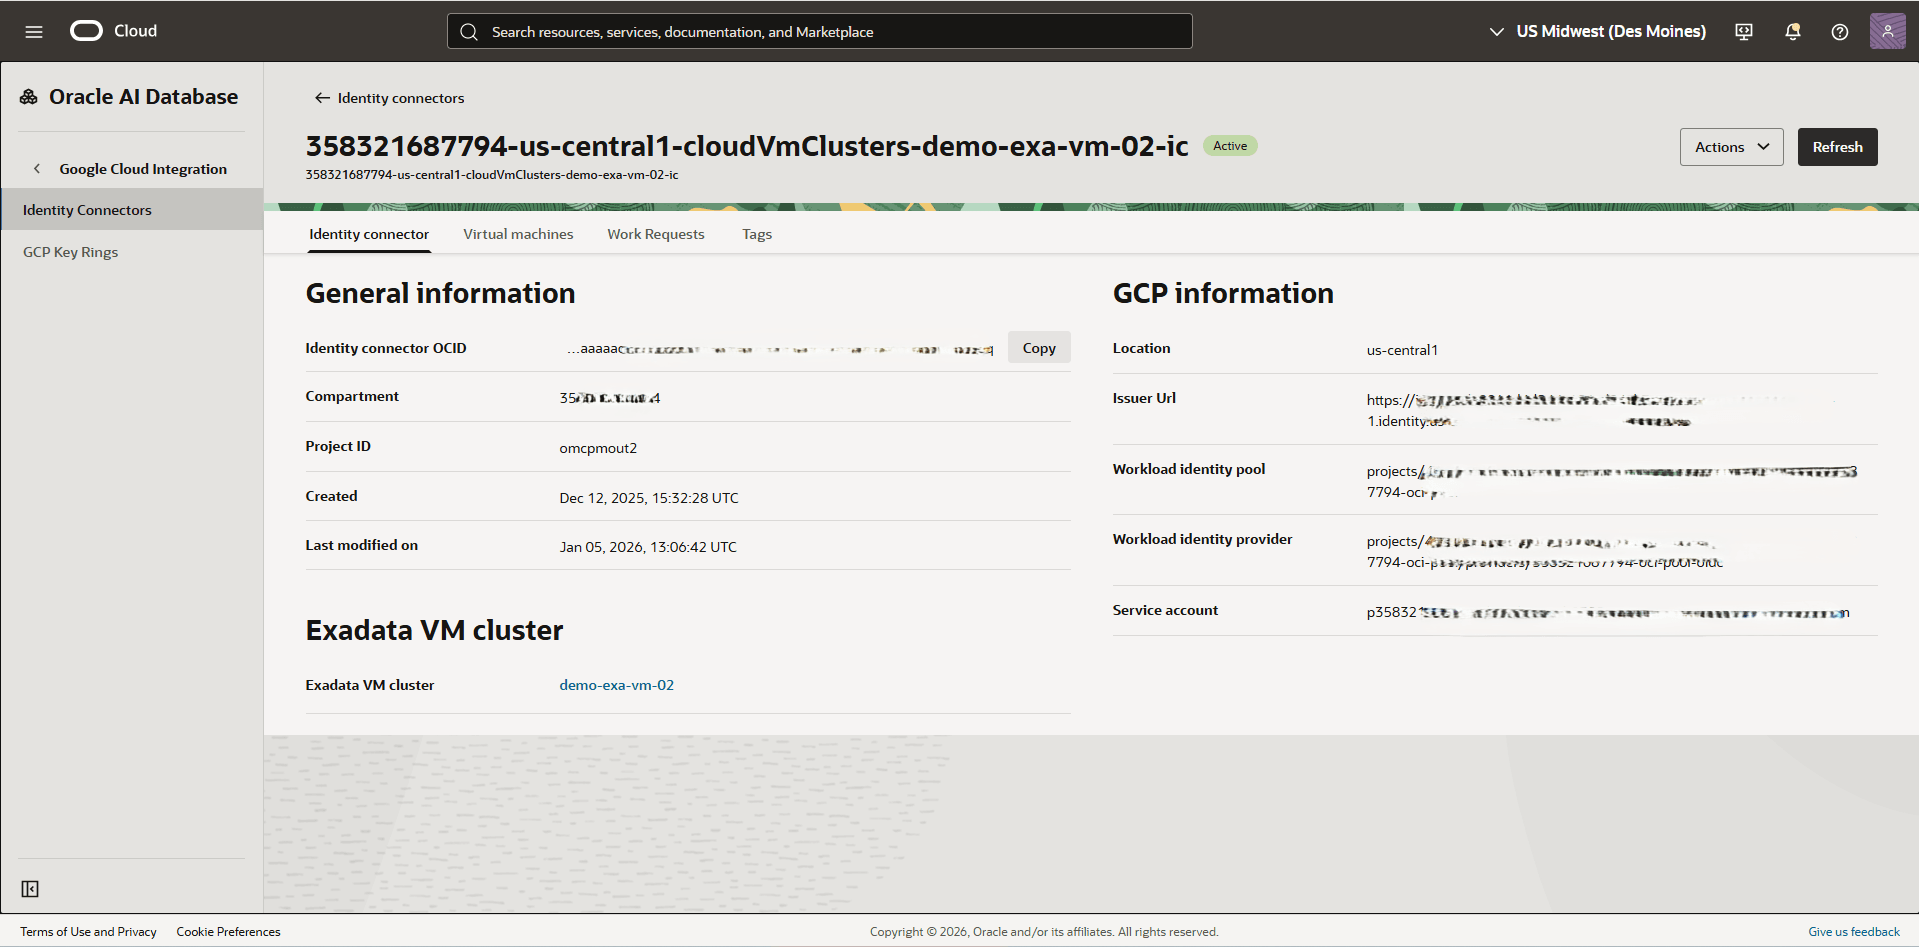Select GCP Key Rings in the sidebar

(x=70, y=251)
